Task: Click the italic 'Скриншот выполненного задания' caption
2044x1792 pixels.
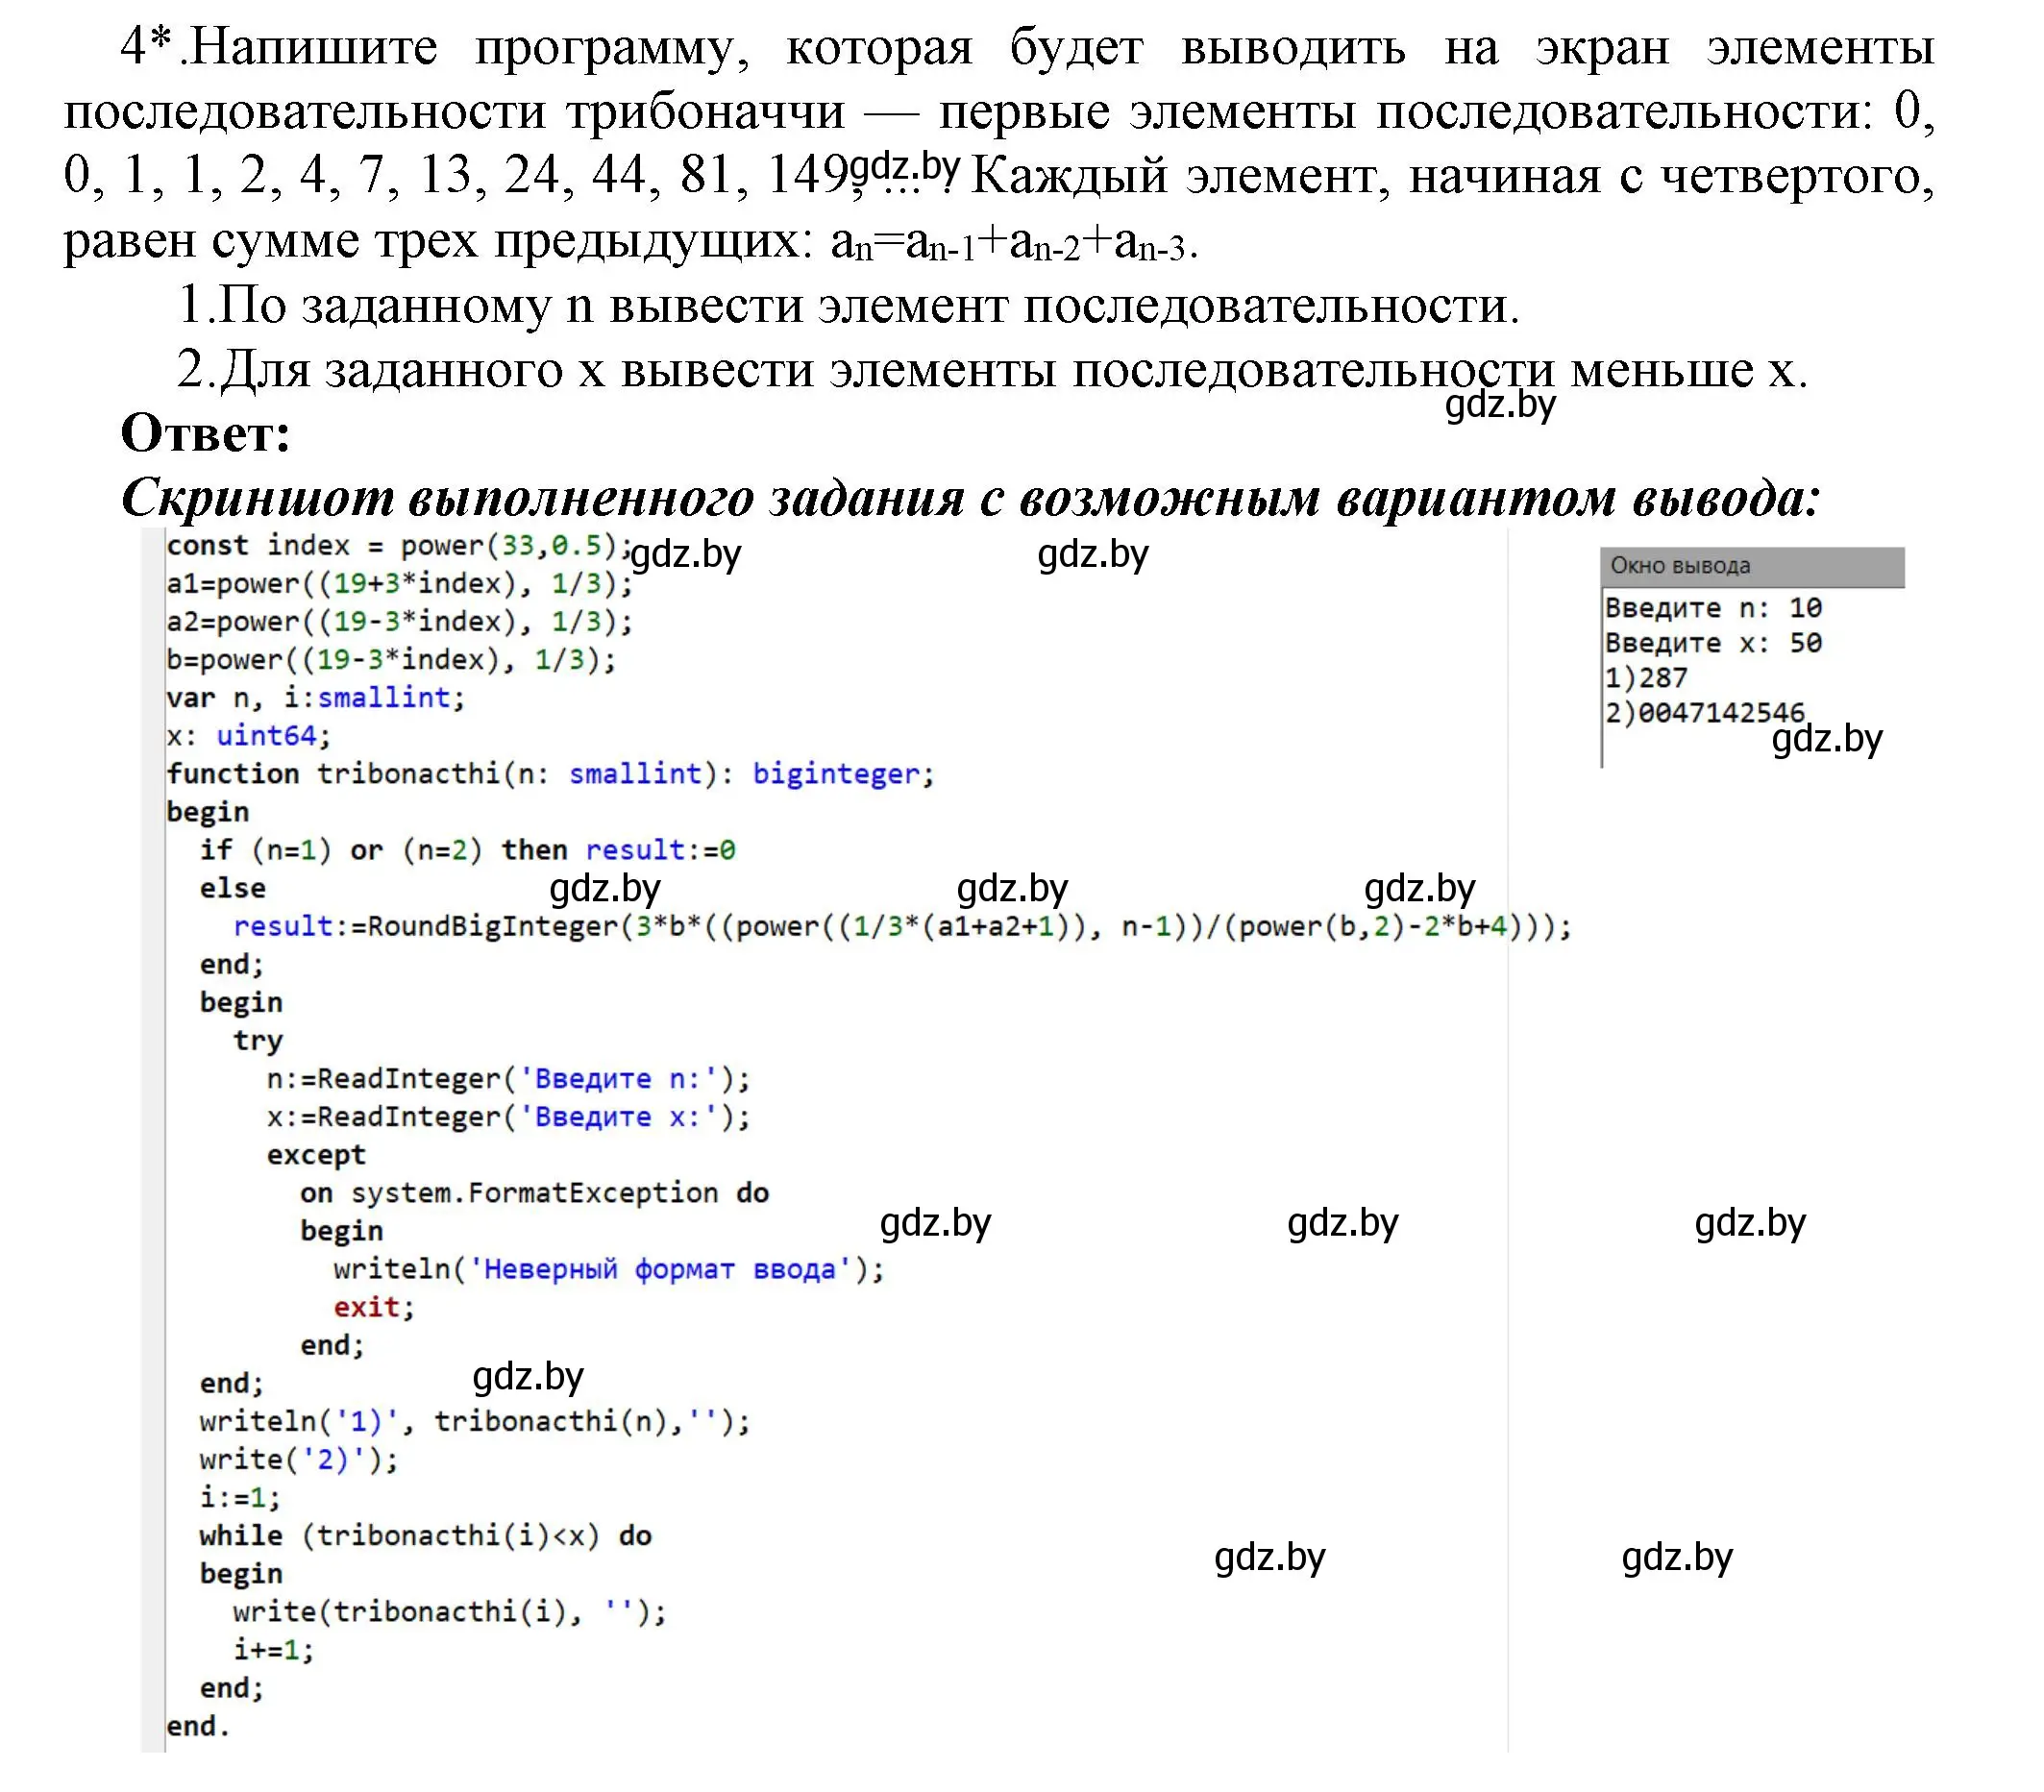Action: coord(970,497)
